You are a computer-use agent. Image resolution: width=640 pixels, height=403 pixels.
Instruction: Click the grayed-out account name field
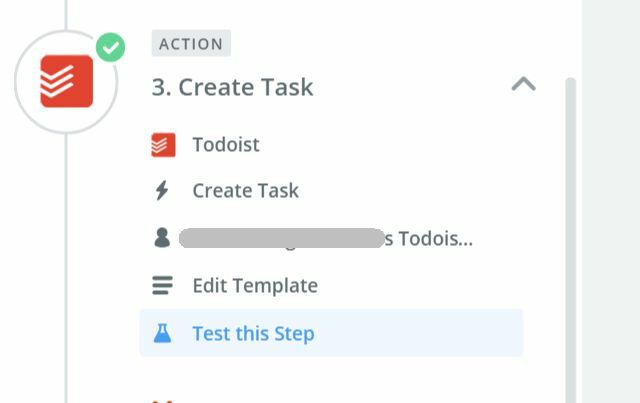[x=282, y=238]
